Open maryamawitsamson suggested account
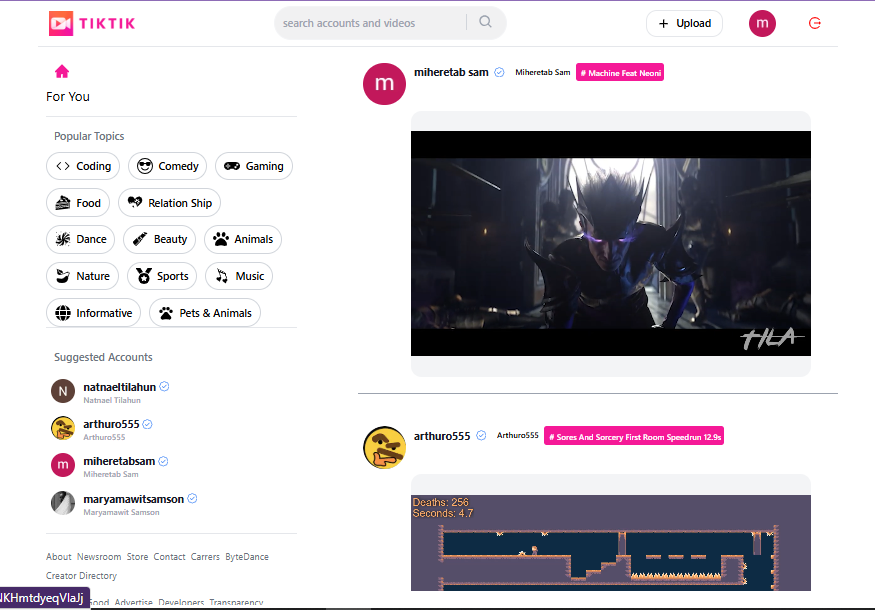This screenshot has width=875, height=610. point(133,498)
